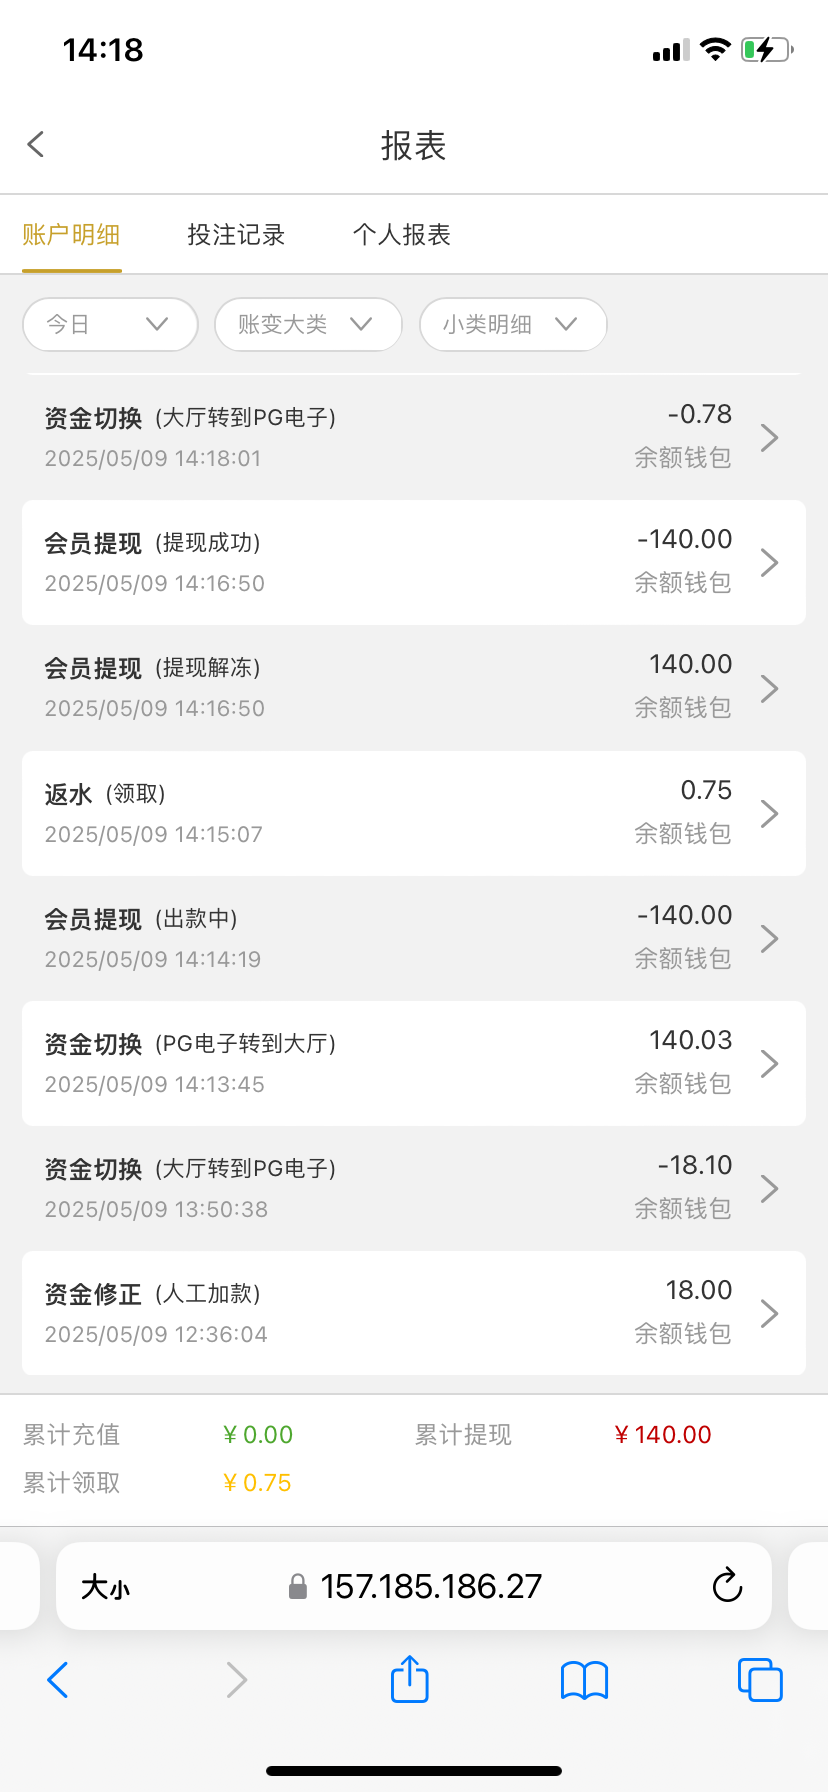Open the 小类明细 subcategory dropdown
Image resolution: width=828 pixels, height=1792 pixels.
tap(513, 324)
